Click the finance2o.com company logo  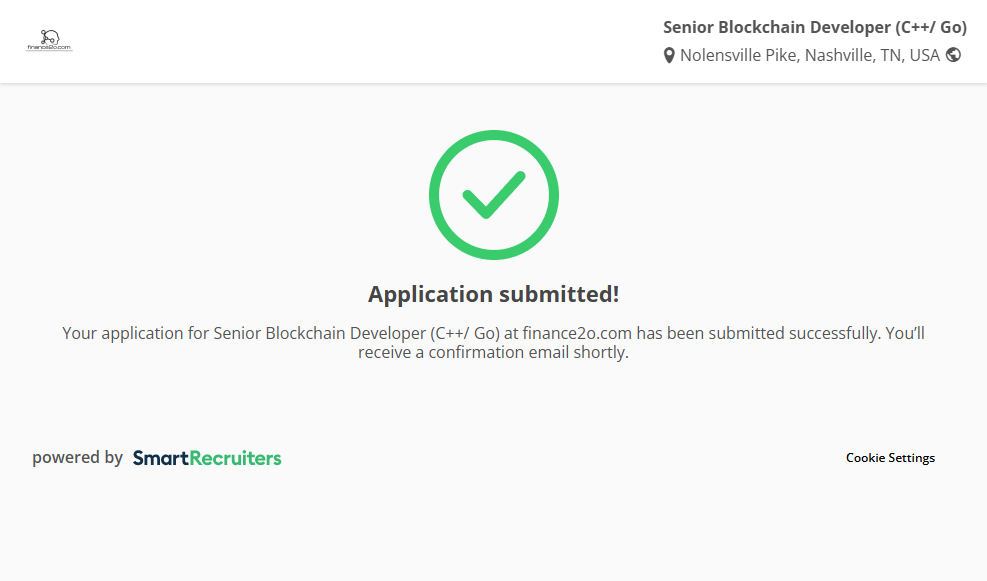(49, 41)
